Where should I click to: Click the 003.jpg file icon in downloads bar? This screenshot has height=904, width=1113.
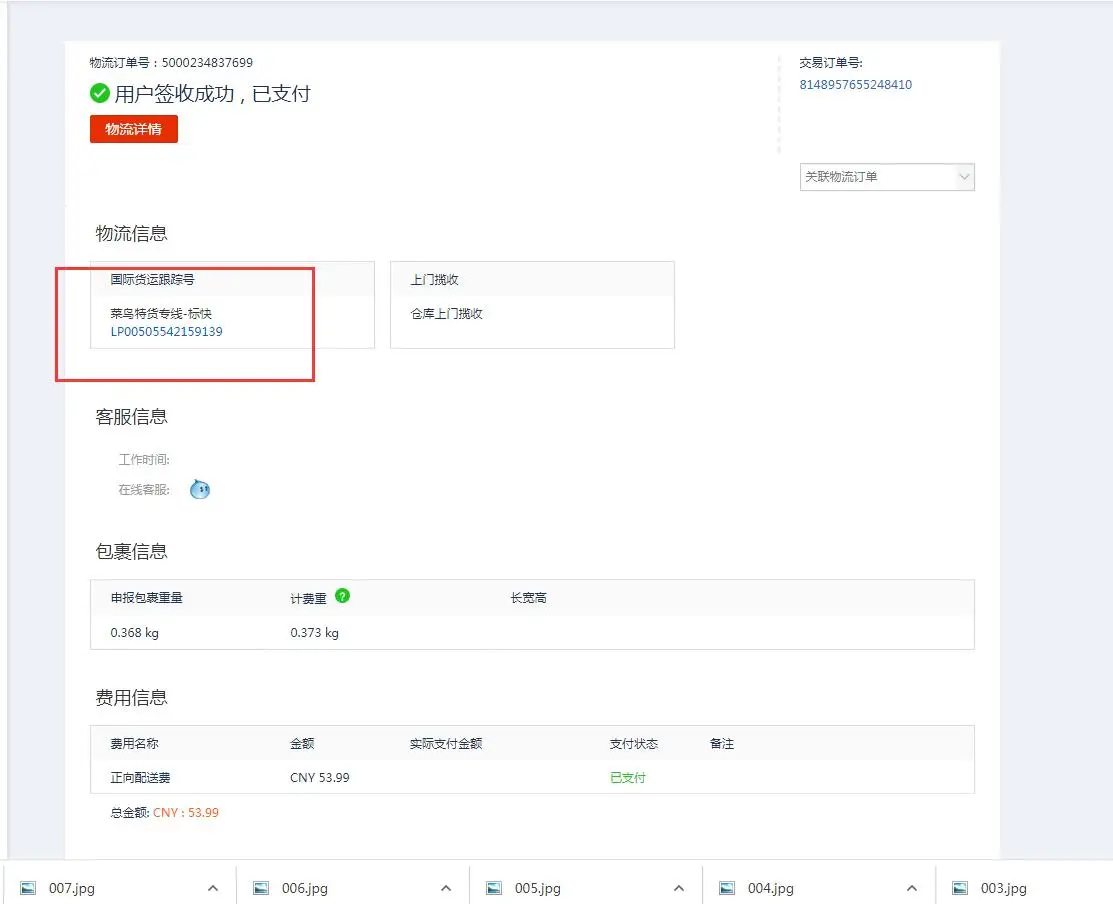[x=960, y=888]
